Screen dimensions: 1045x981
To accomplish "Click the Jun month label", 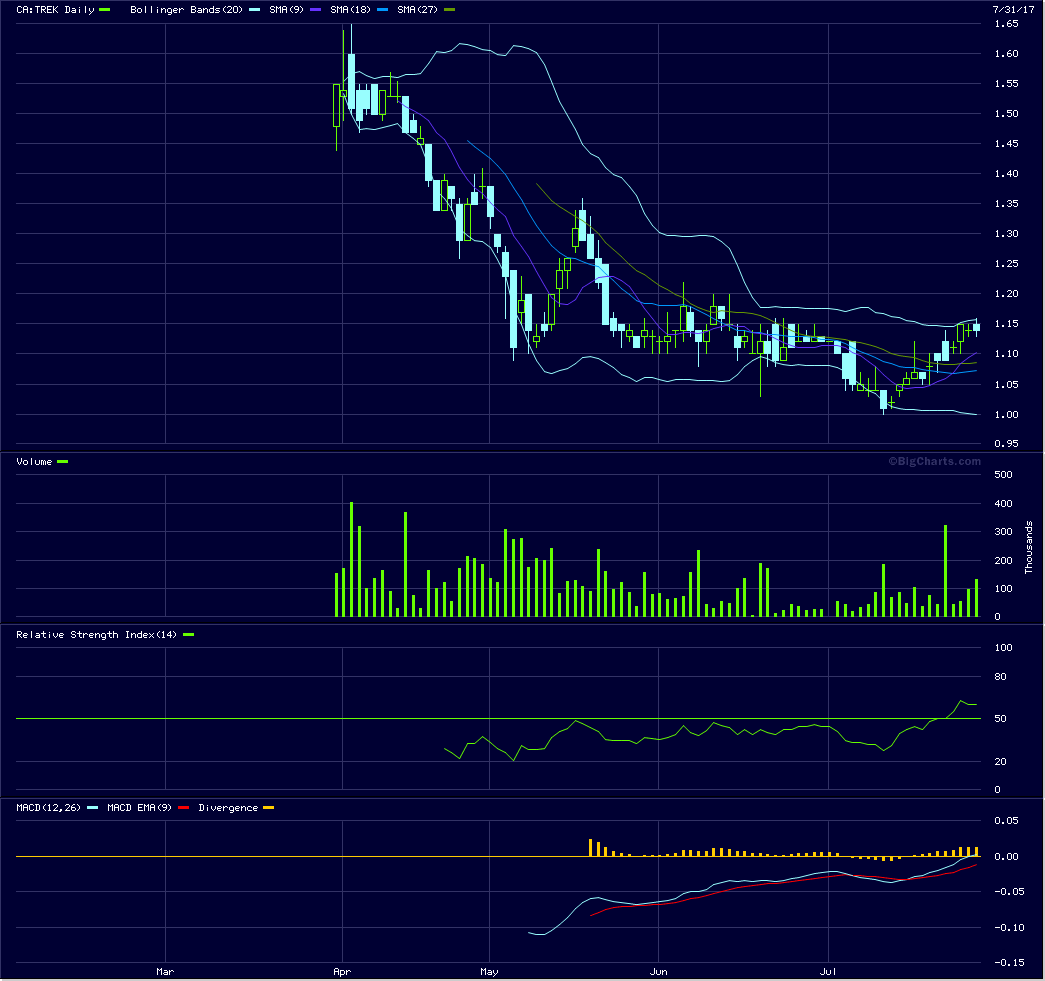I will 658,972.
